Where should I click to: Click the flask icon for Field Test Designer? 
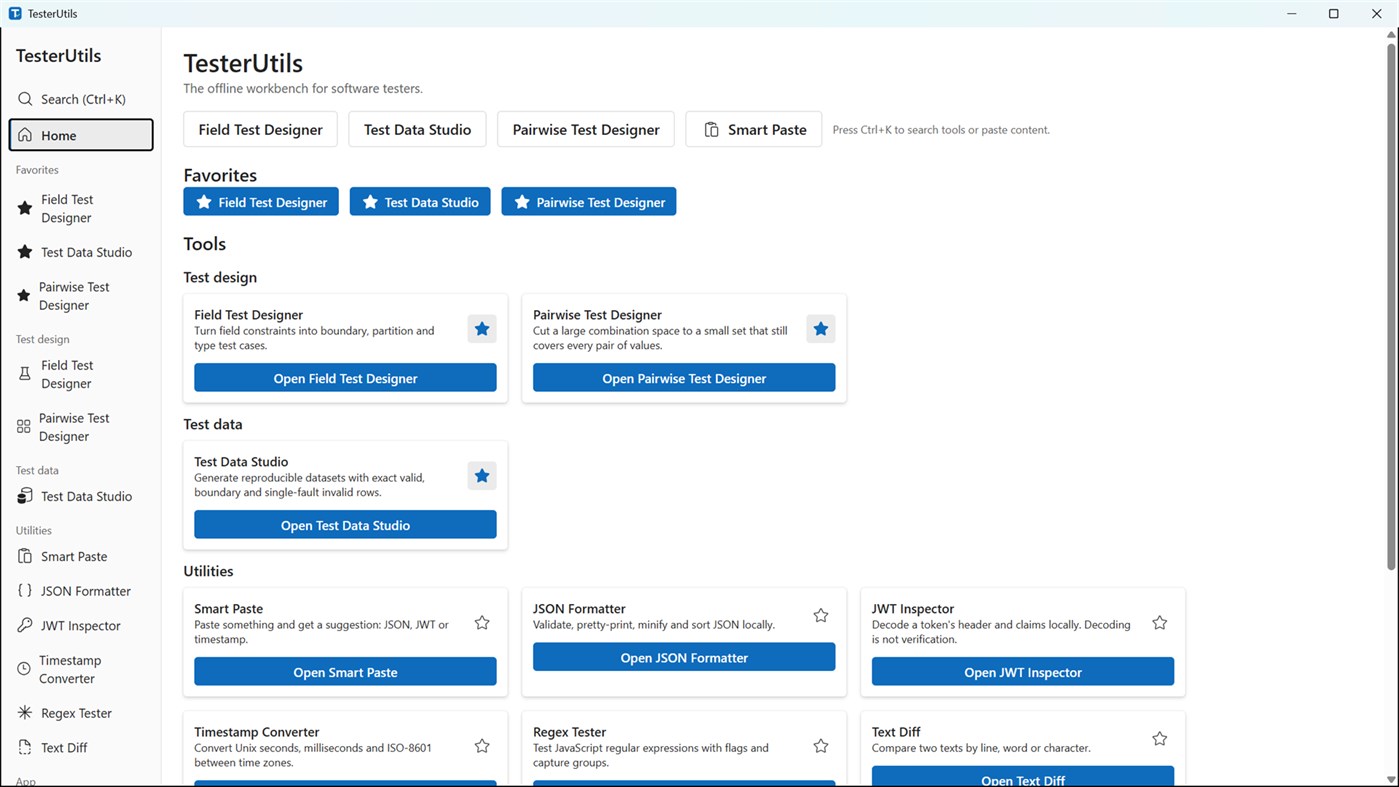click(x=25, y=374)
